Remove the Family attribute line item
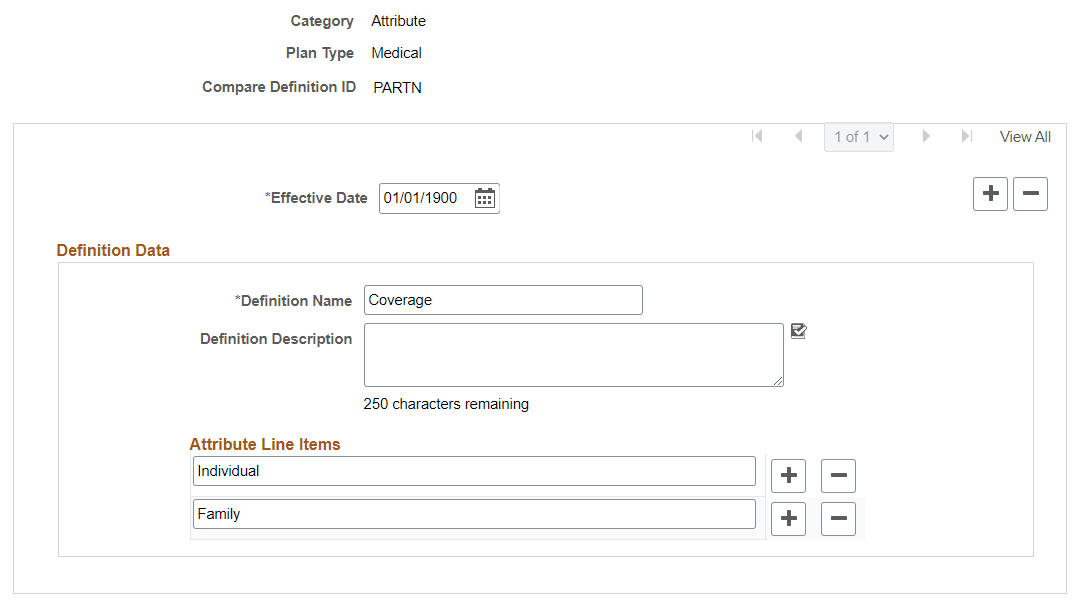This screenshot has height=608, width=1080. pyautogui.click(x=838, y=518)
